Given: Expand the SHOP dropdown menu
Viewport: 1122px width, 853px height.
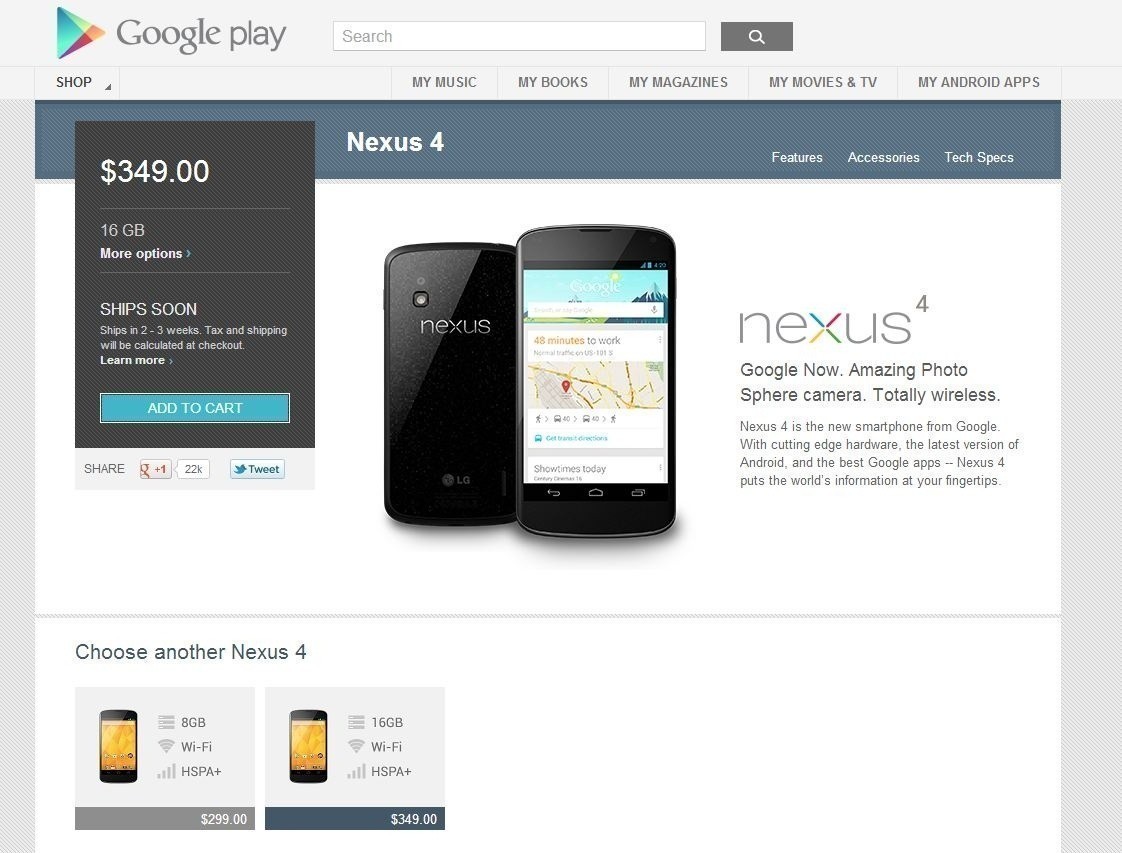Looking at the screenshot, I should pyautogui.click(x=77, y=82).
